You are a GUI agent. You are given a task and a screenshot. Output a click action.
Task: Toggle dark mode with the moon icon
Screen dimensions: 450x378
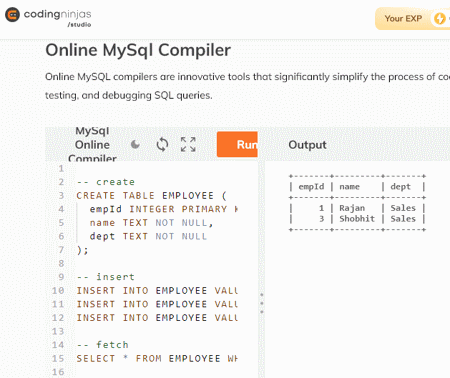pos(135,145)
